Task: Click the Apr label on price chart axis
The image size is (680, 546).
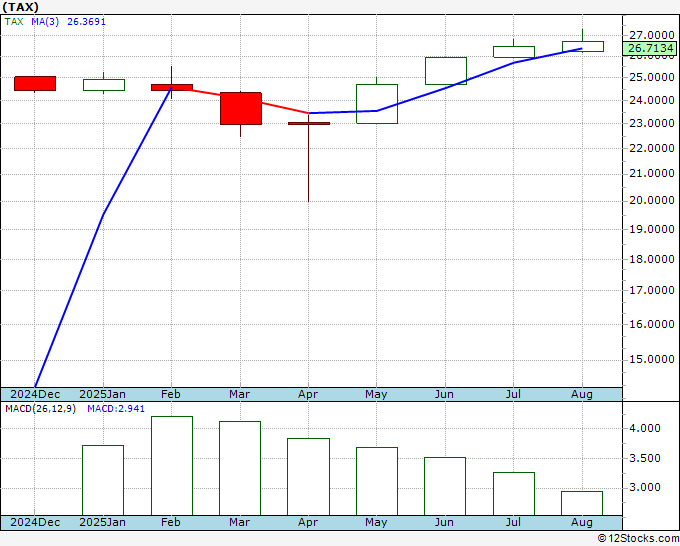Action: click(308, 394)
